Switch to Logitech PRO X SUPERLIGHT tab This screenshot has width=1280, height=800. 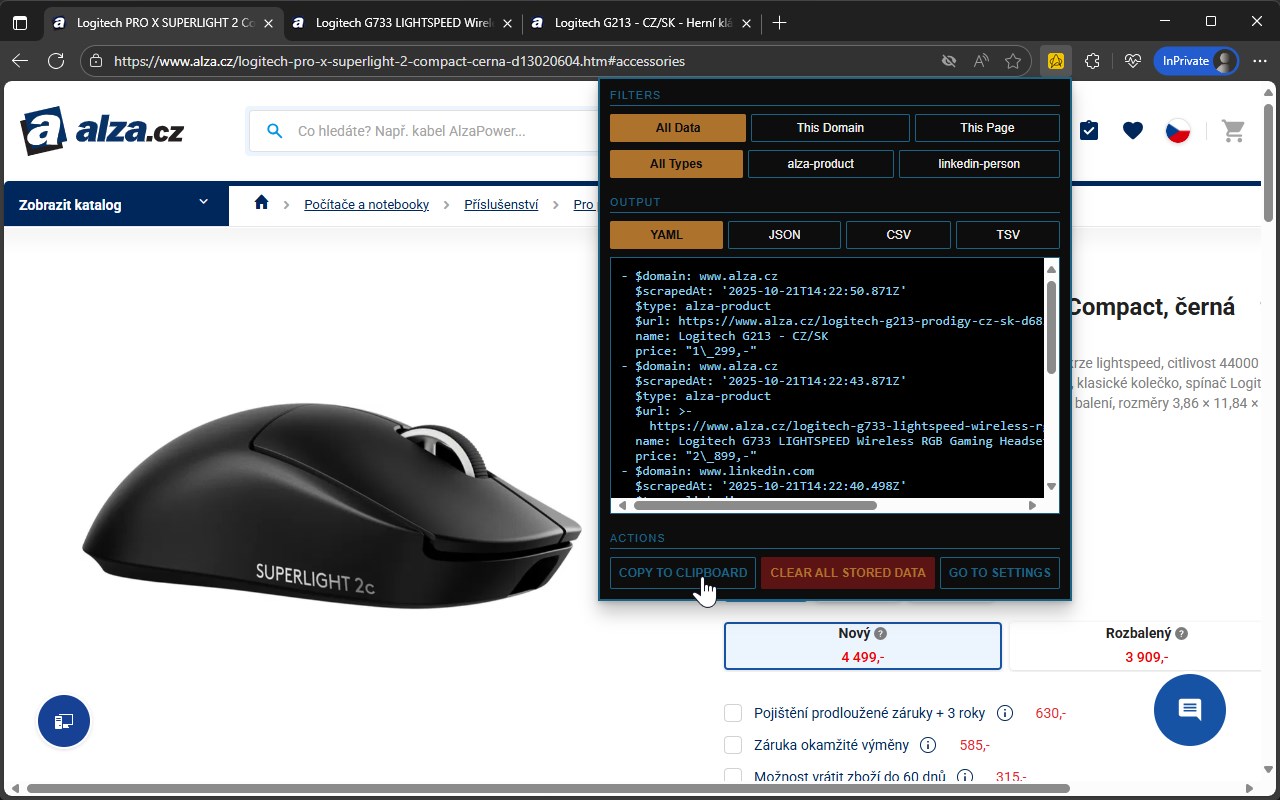(163, 22)
